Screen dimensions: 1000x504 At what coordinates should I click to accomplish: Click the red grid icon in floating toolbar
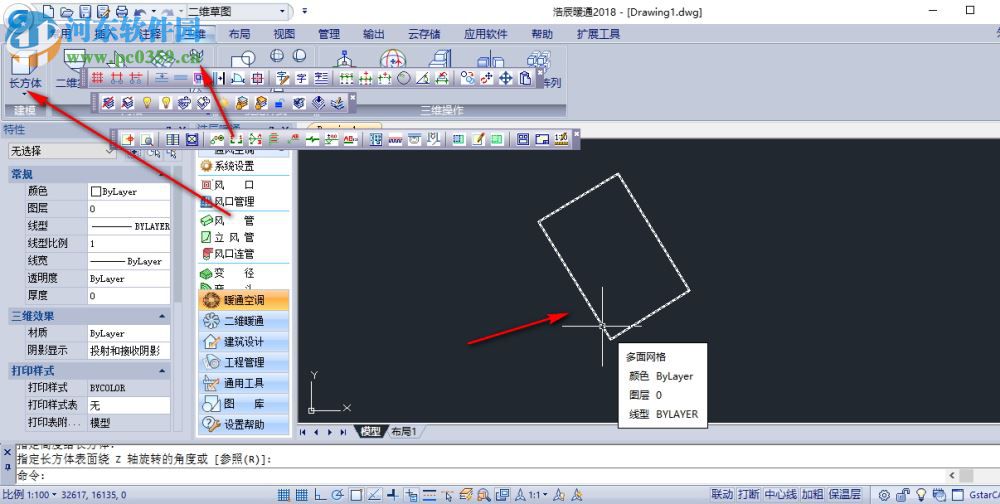tap(97, 78)
